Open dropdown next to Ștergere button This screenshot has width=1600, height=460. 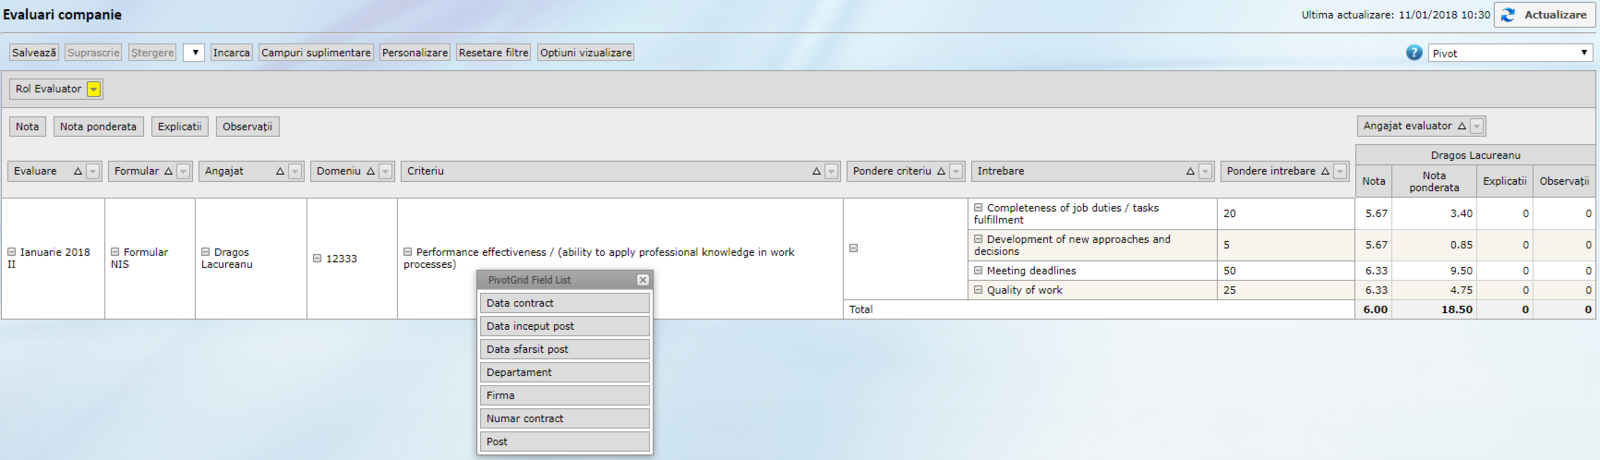tap(194, 53)
